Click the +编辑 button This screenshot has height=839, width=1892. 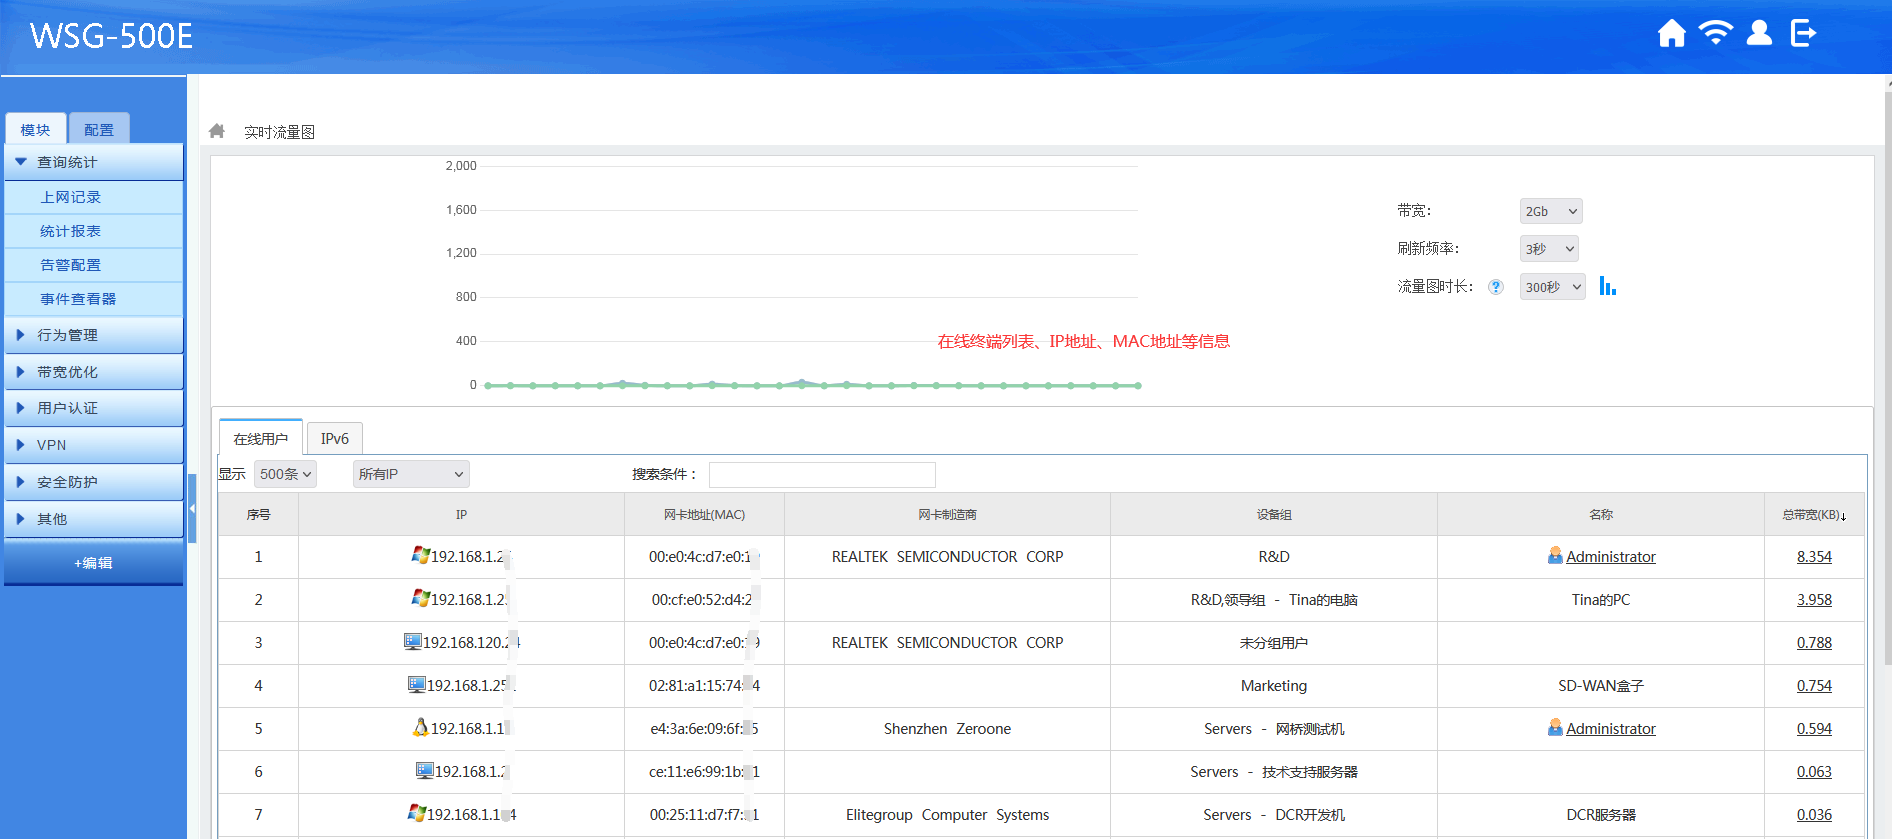pos(94,563)
